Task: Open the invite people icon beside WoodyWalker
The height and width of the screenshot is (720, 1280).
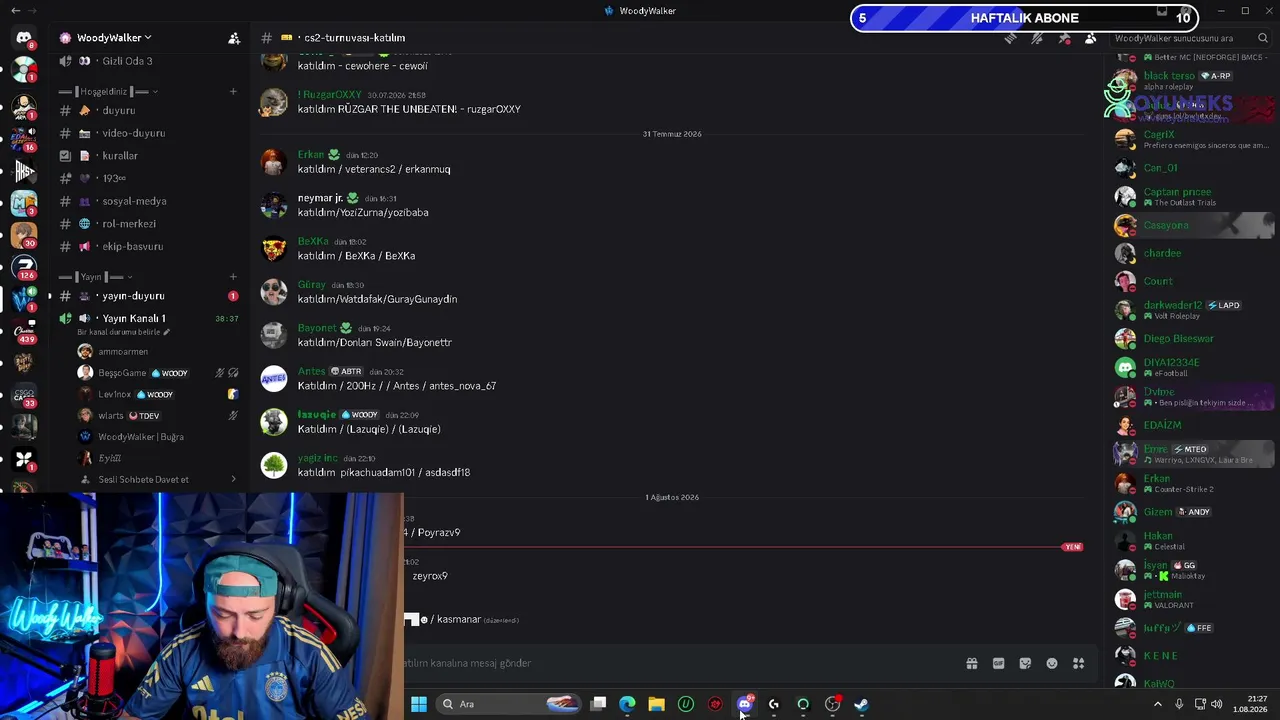Action: 234,38
